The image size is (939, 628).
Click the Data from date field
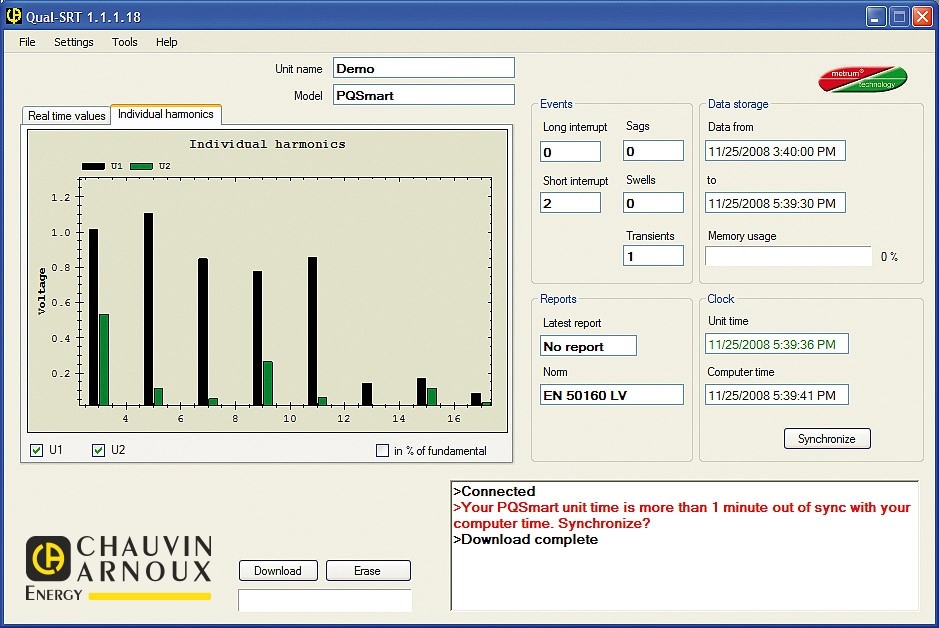click(x=775, y=151)
